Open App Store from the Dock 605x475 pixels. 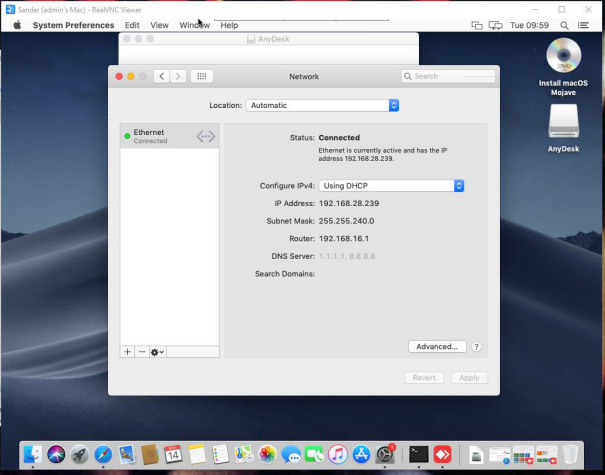(361, 455)
